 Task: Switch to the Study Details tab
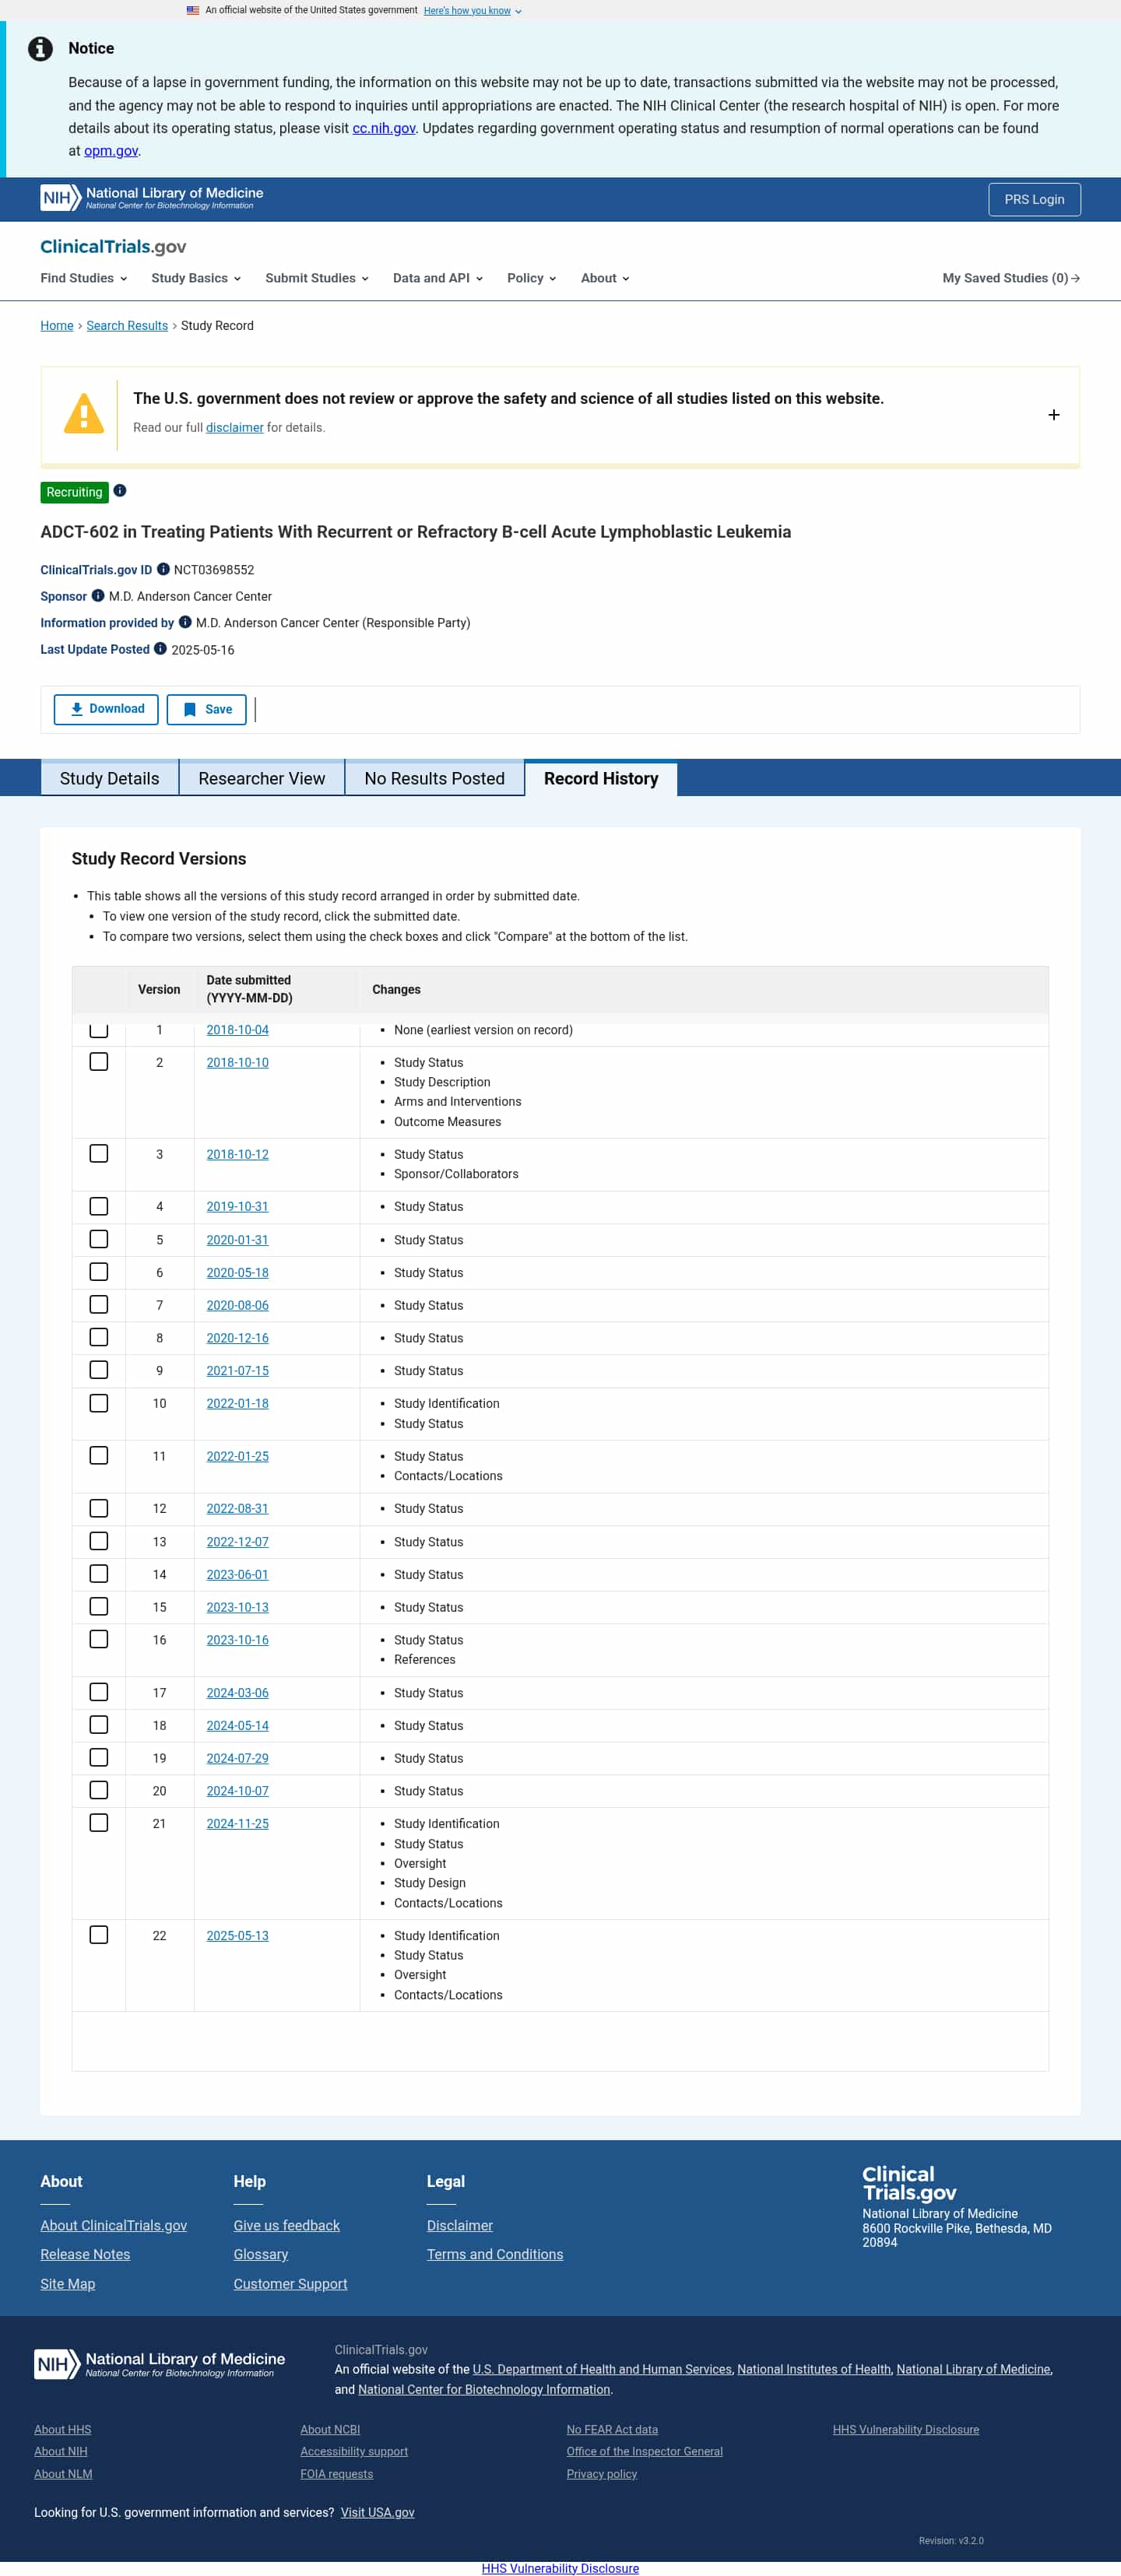[109, 778]
